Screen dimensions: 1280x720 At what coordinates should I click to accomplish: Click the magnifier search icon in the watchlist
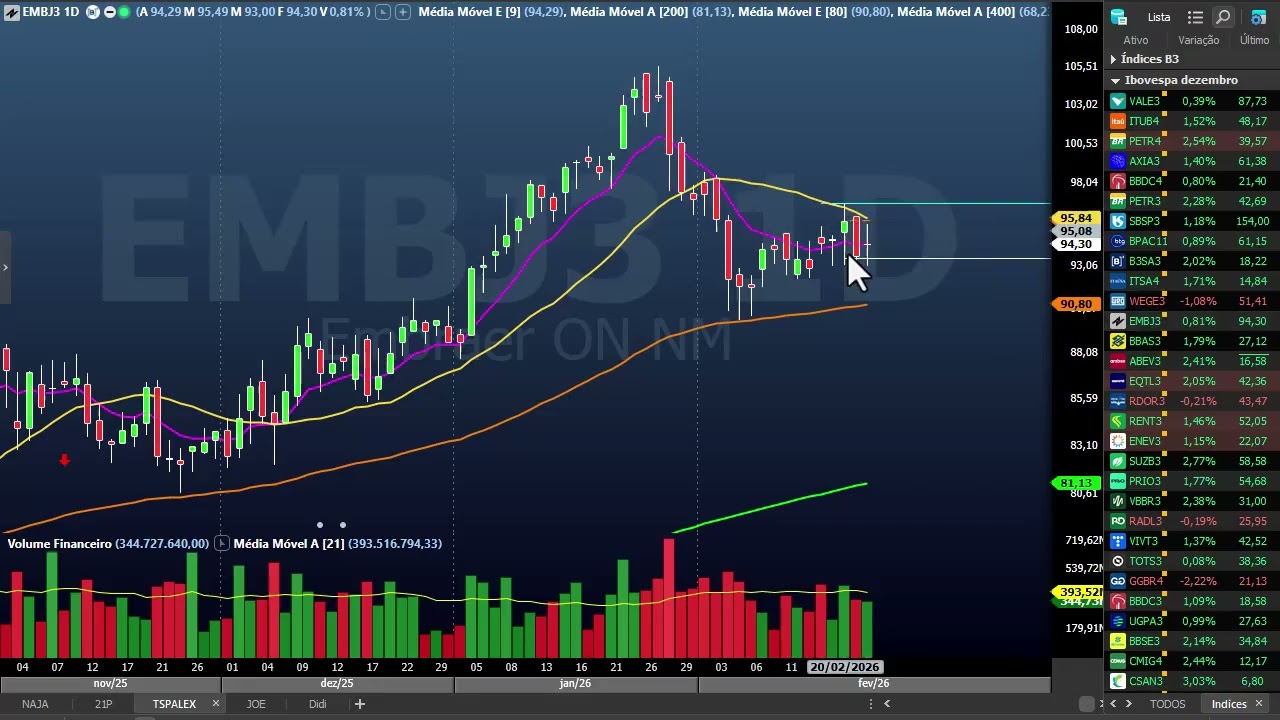pyautogui.click(x=1223, y=17)
